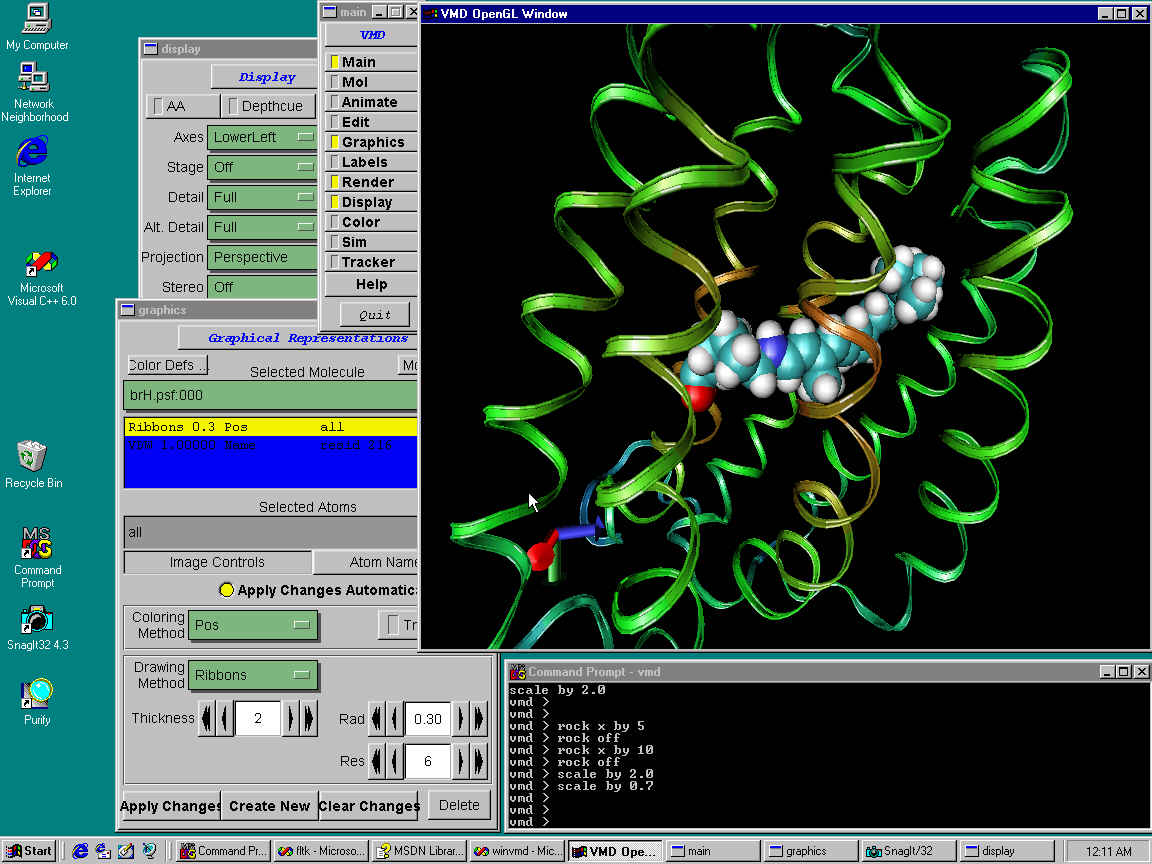This screenshot has height=864, width=1152.
Task: Enable the Depthcue toggle
Action: (x=266, y=106)
